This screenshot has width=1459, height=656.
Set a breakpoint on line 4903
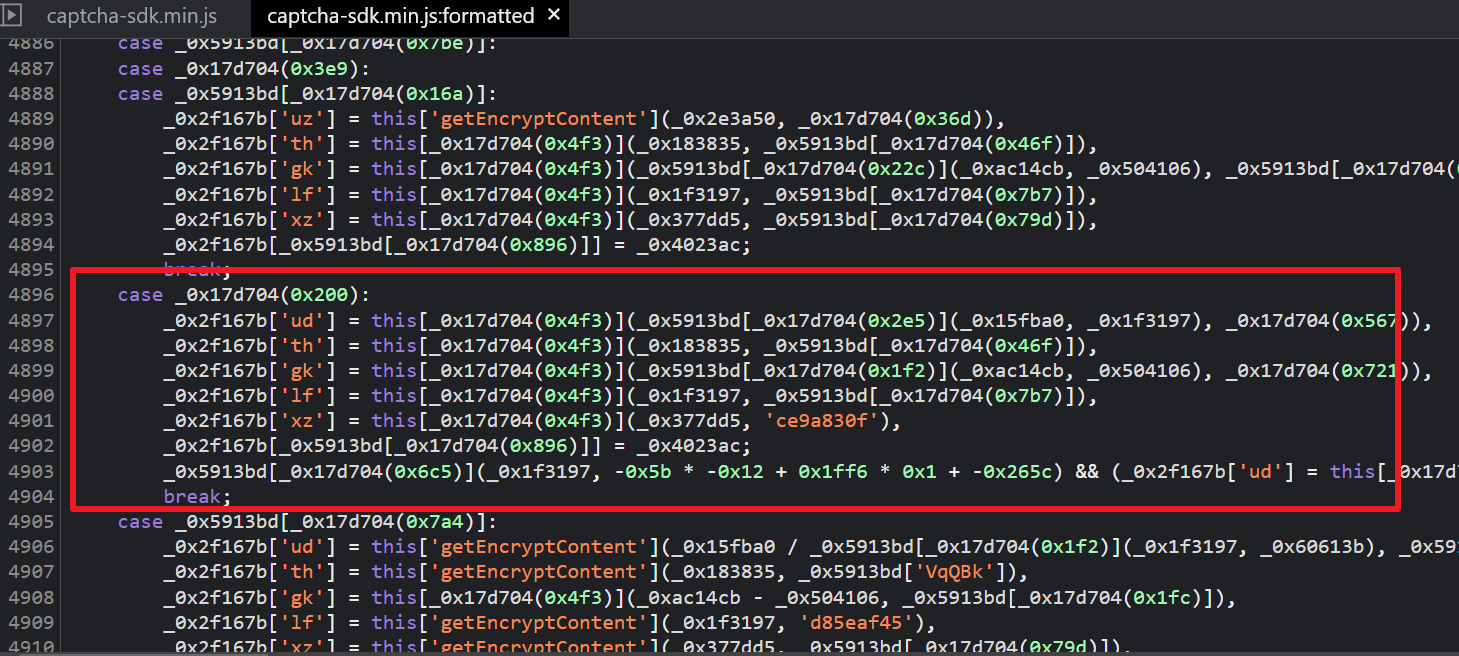coord(29,471)
